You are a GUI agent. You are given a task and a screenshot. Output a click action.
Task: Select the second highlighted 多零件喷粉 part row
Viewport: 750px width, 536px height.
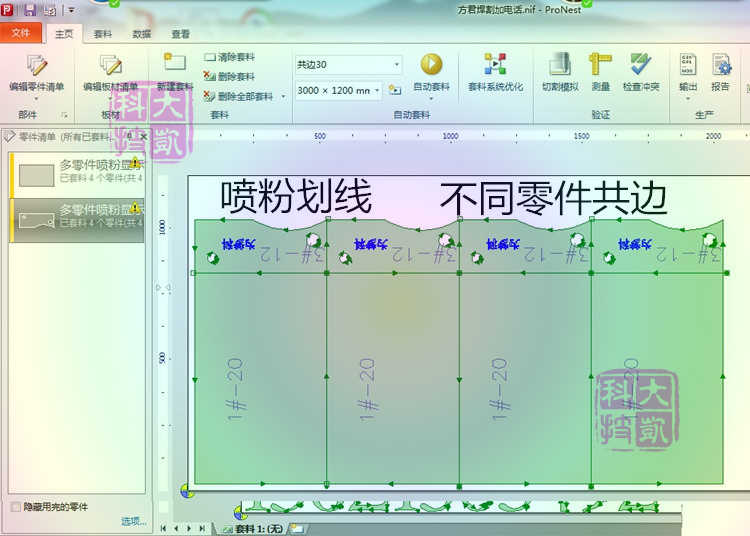[x=77, y=220]
